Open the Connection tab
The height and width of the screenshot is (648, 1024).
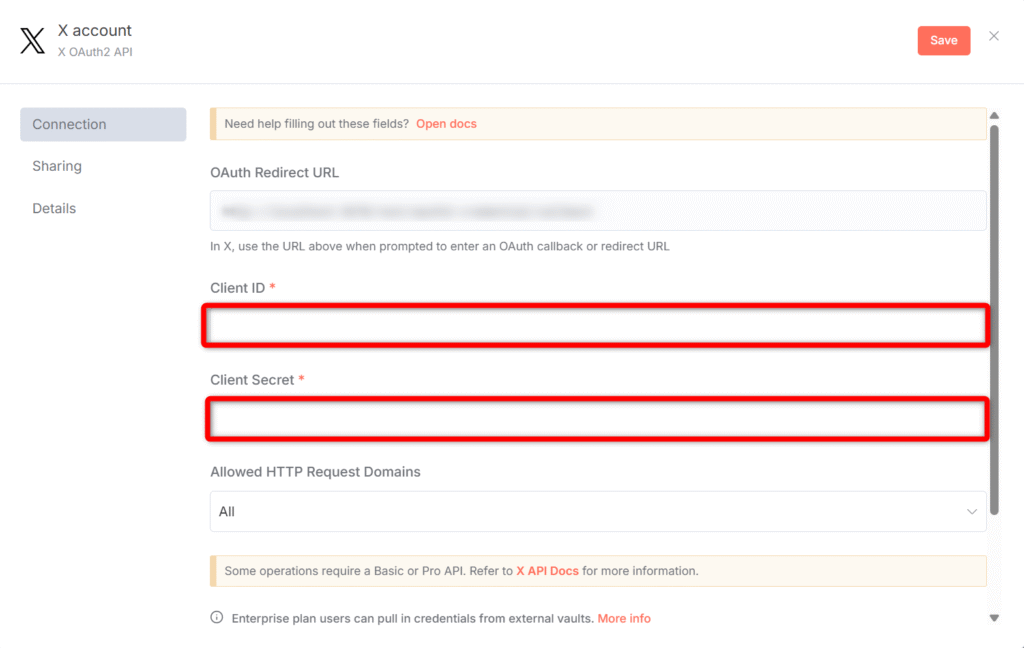pyautogui.click(x=103, y=124)
